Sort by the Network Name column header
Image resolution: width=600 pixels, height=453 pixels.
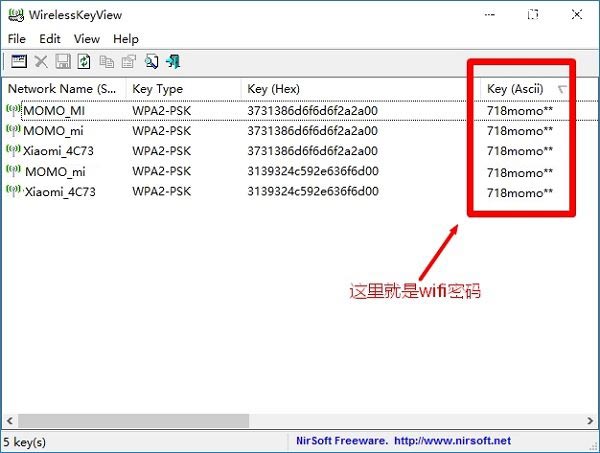(63, 89)
